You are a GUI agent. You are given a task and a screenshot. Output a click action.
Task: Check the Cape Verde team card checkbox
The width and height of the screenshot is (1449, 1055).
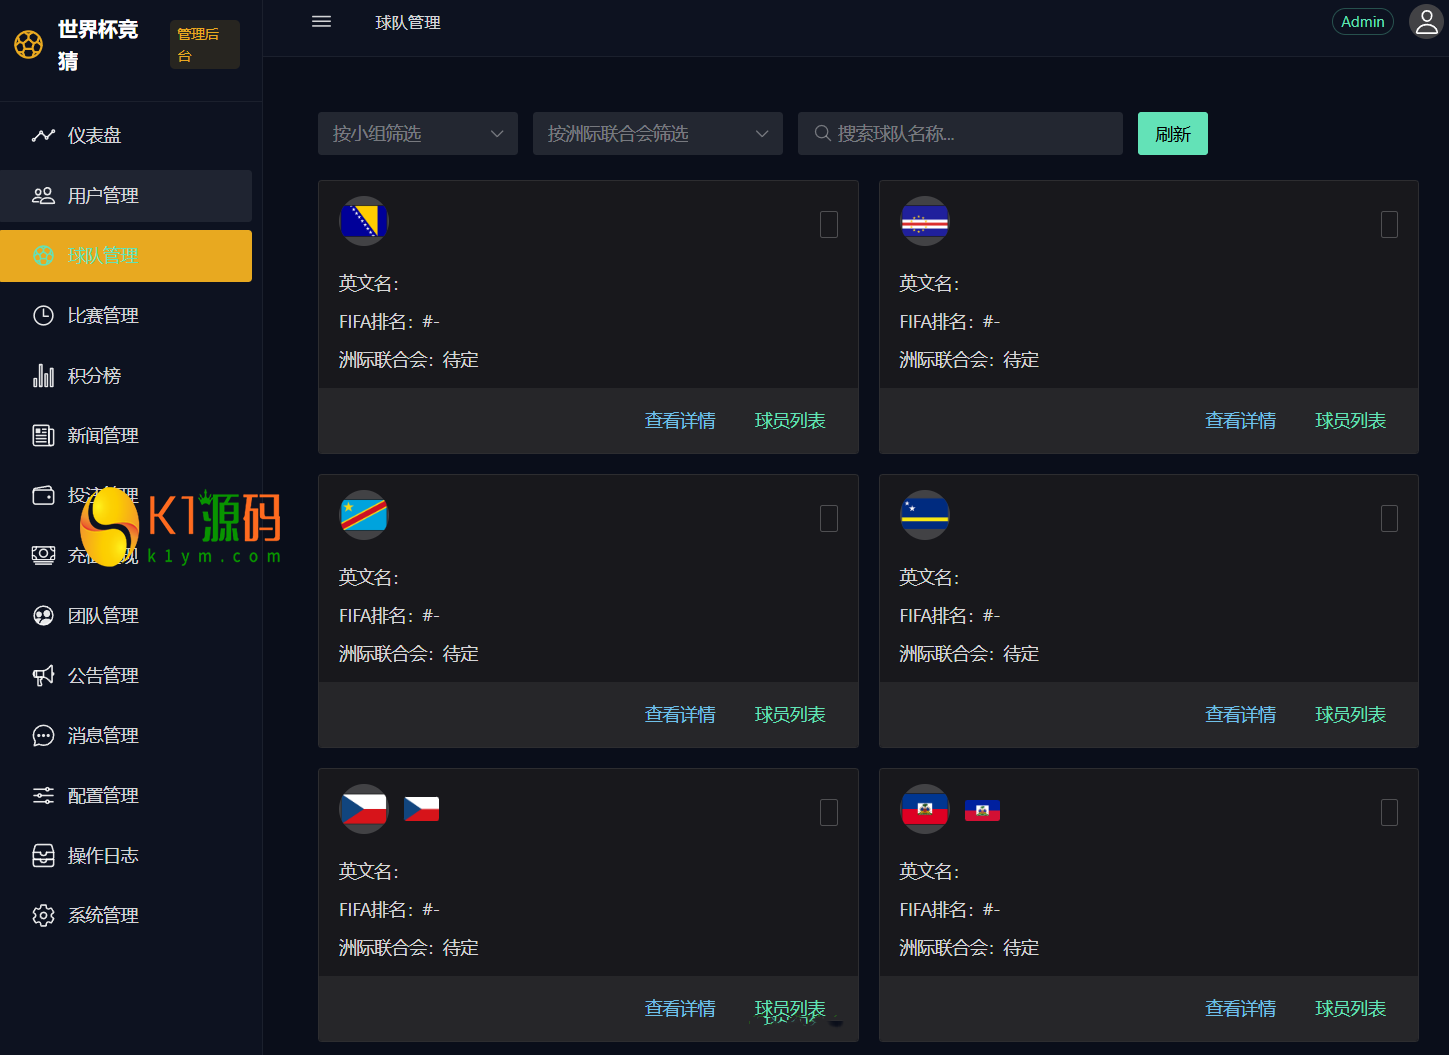point(1389,224)
